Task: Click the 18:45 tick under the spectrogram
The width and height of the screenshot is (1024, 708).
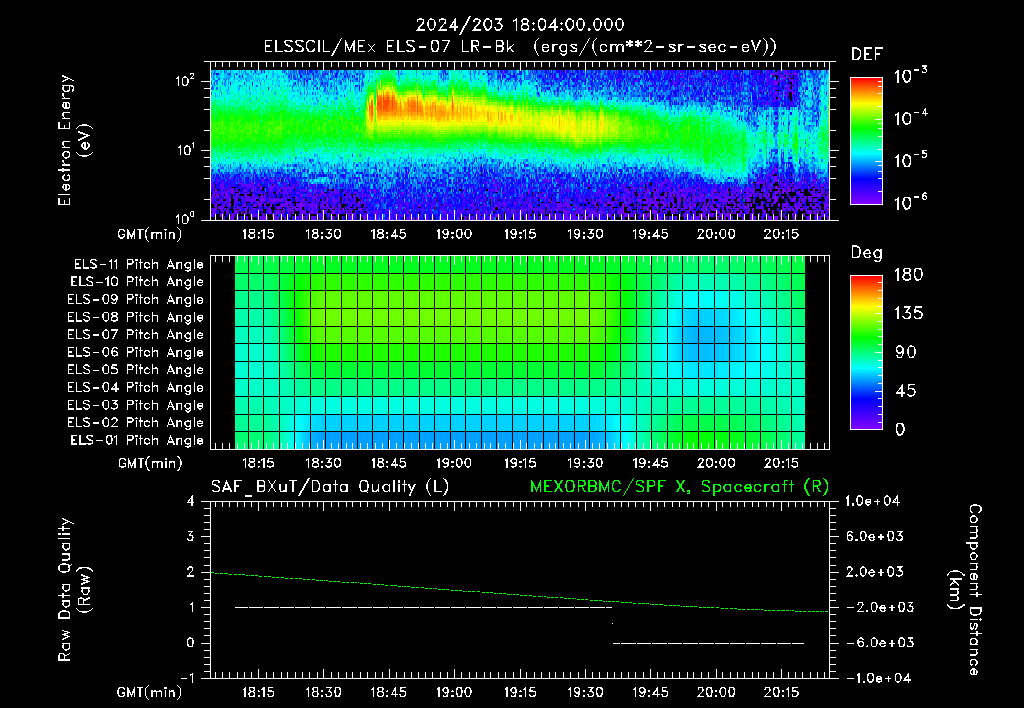Action: 389,235
